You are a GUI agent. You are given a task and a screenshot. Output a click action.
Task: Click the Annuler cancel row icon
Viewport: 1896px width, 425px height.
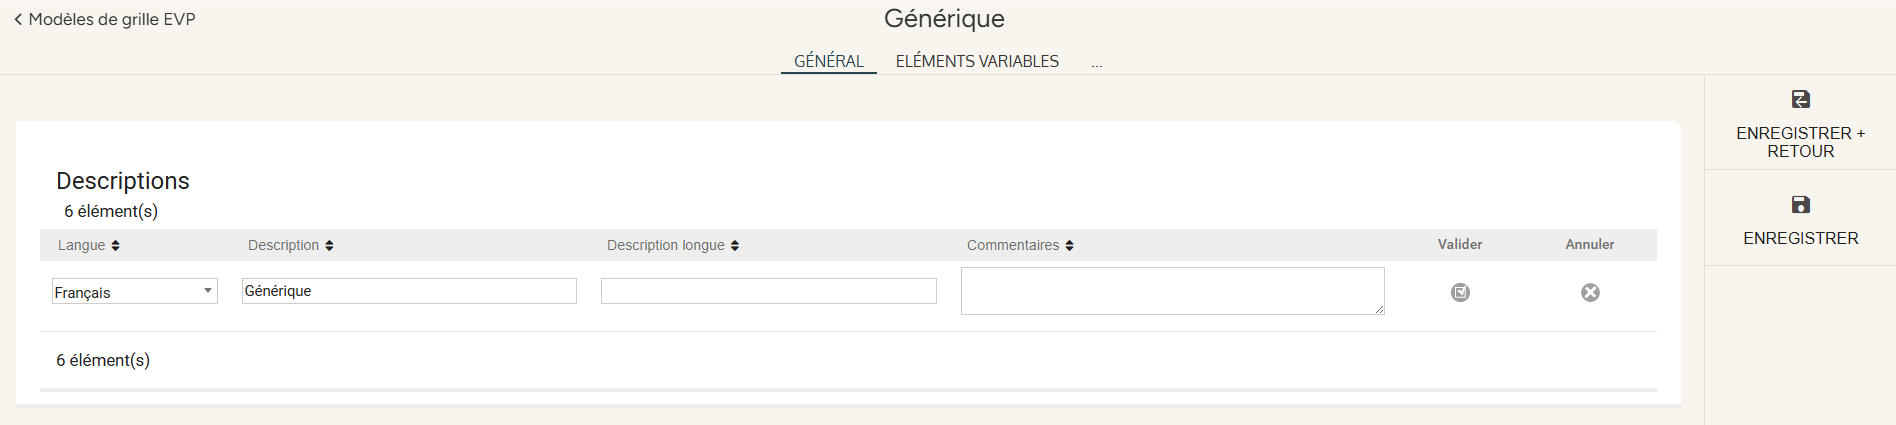1590,292
